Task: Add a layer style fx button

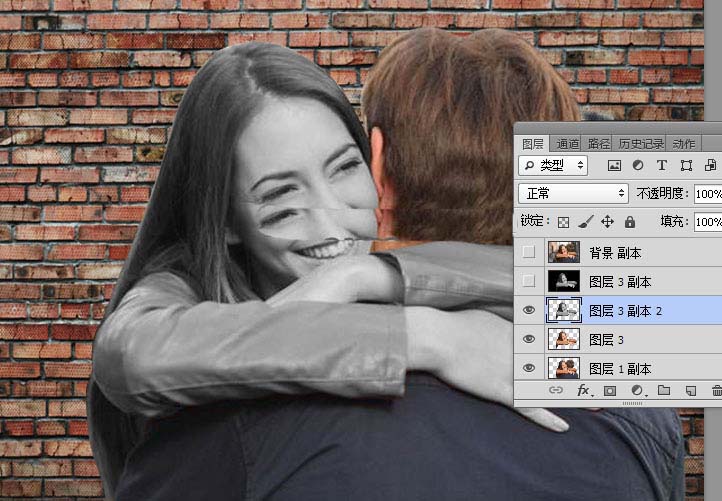Action: [584, 391]
